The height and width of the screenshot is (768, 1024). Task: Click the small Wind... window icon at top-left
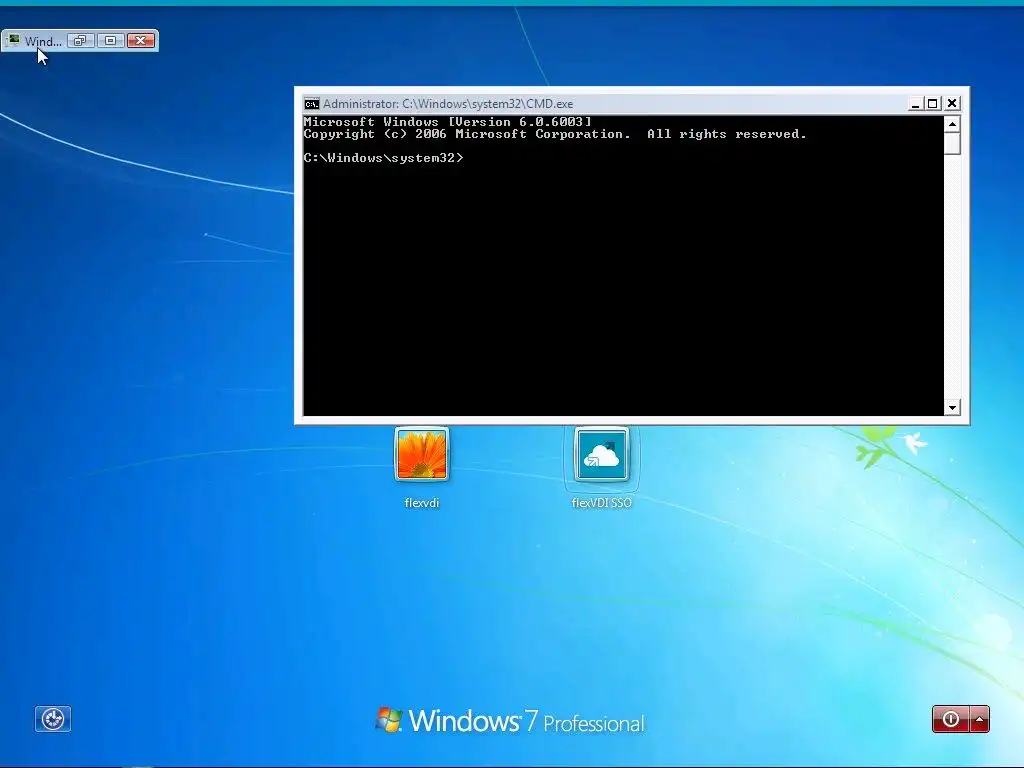14,40
